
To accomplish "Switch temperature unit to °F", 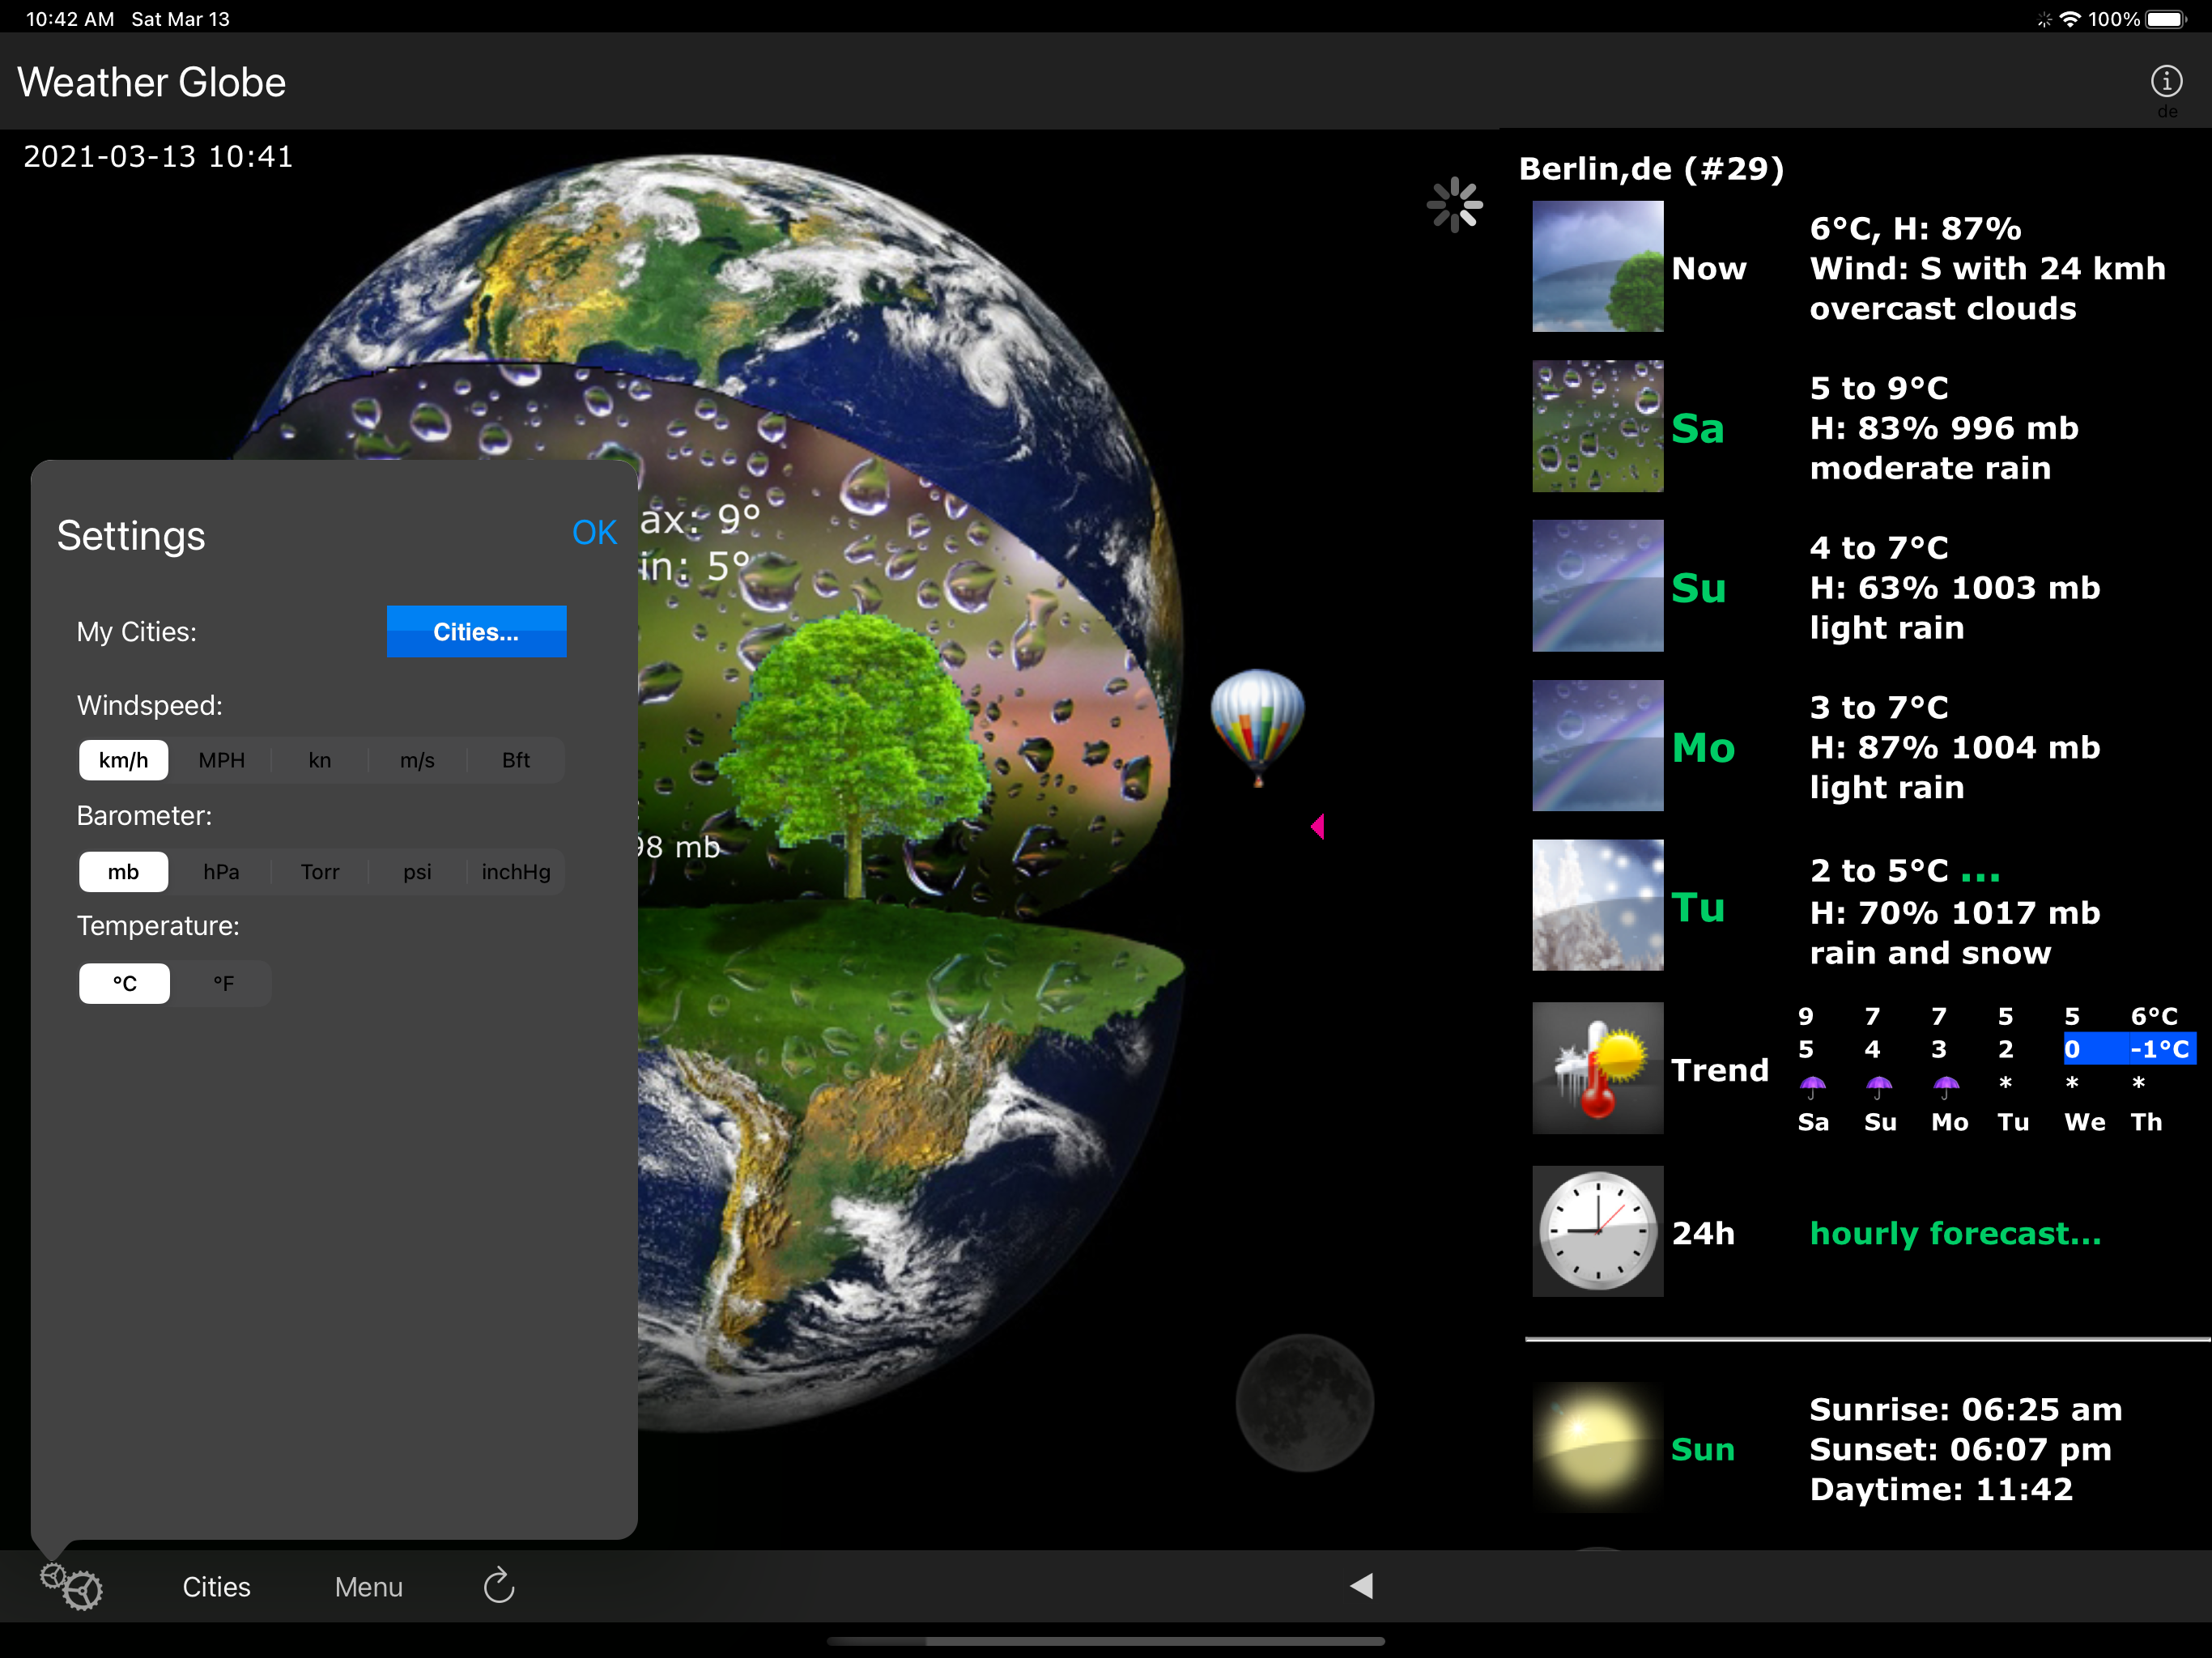I will [x=223, y=983].
